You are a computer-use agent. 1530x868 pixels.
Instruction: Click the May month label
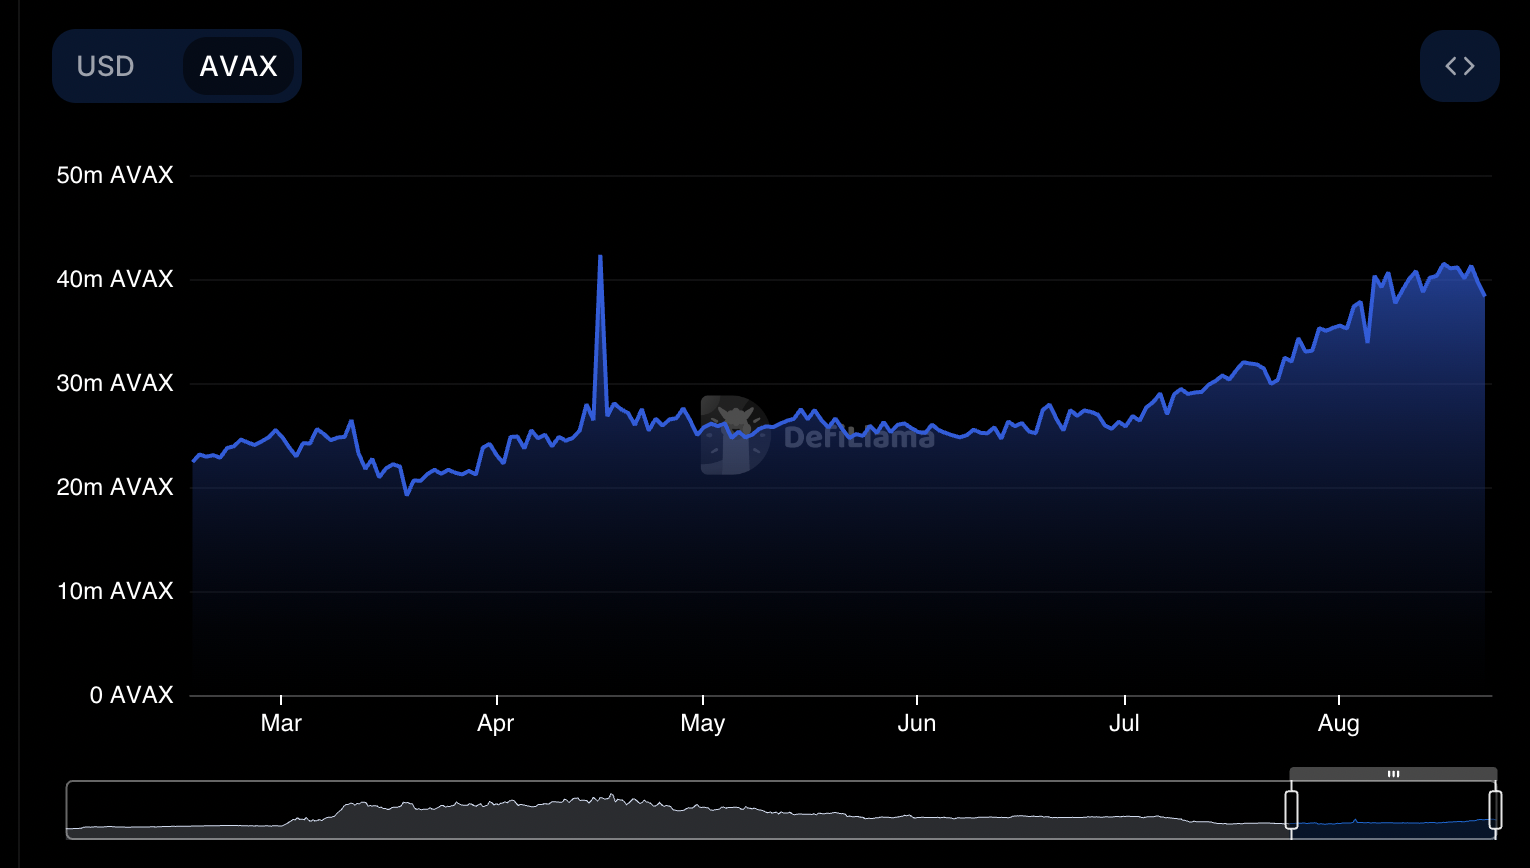[x=703, y=723]
